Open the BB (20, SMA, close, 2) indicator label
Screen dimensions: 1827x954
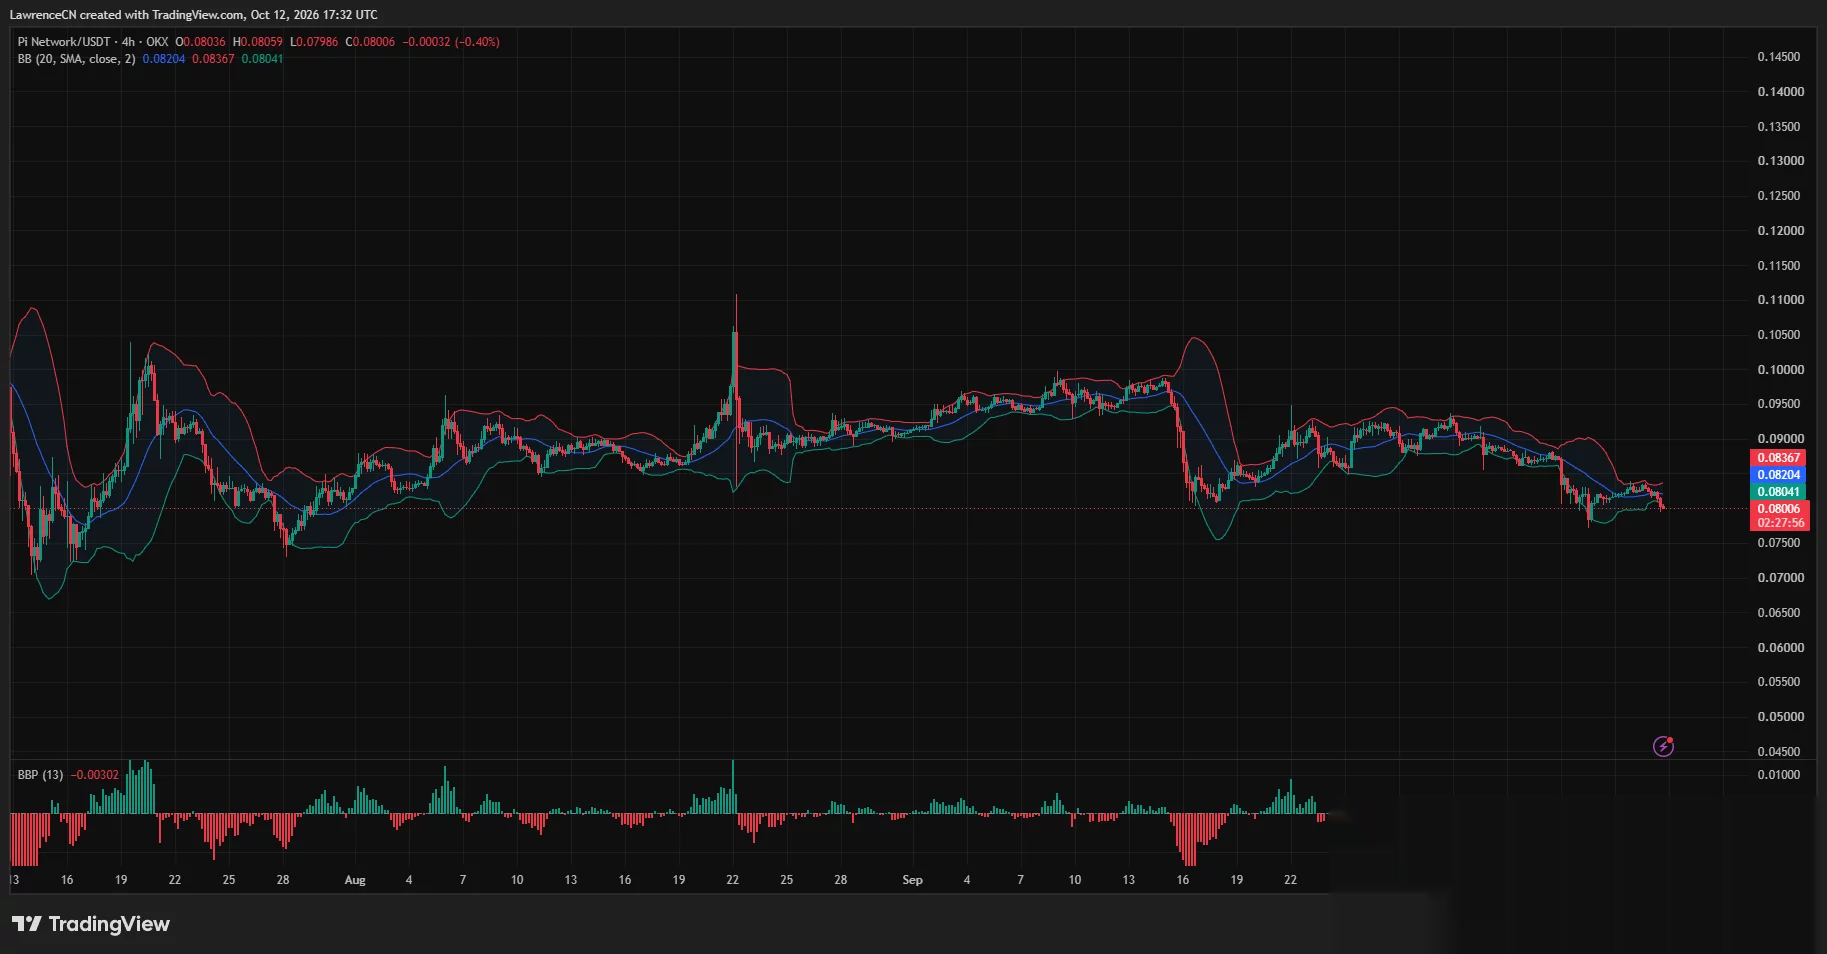tap(76, 59)
